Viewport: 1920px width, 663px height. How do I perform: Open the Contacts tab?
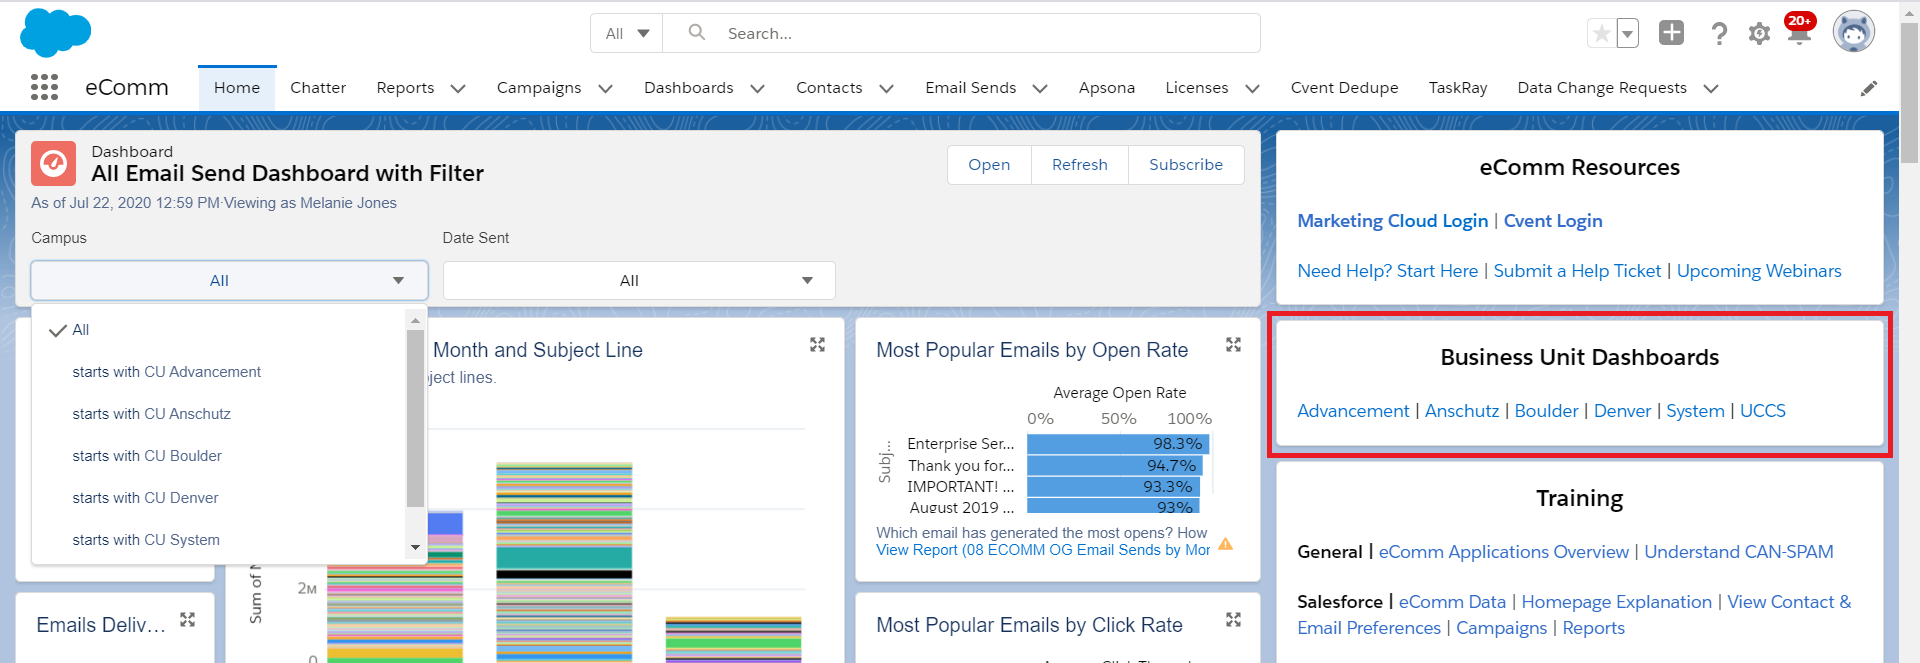pos(829,88)
